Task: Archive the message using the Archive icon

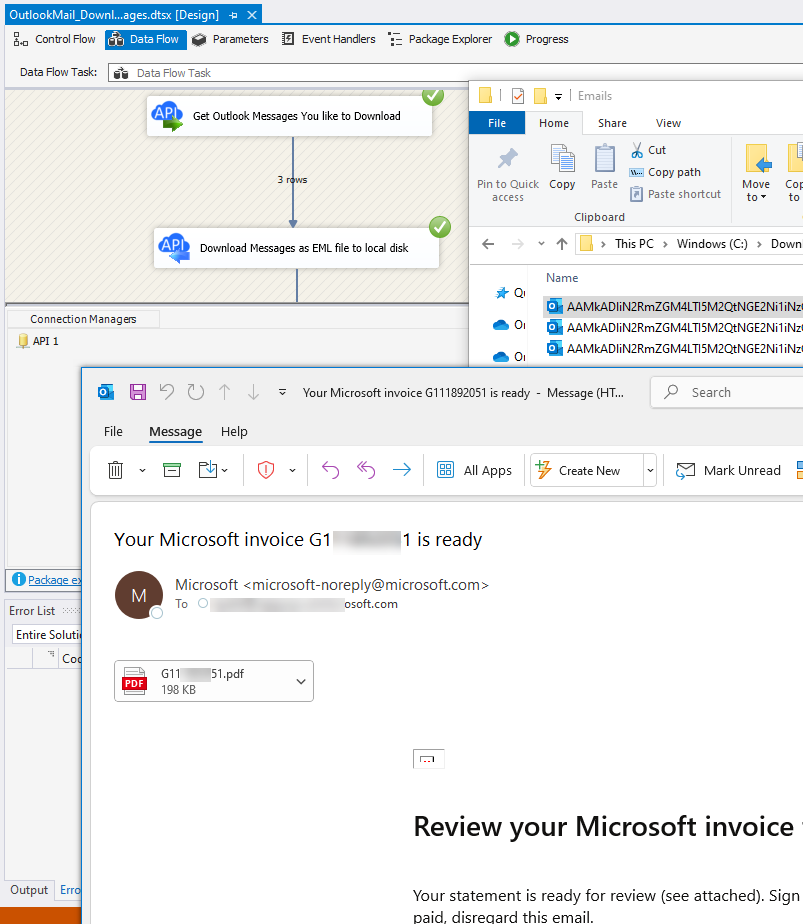Action: 172,470
